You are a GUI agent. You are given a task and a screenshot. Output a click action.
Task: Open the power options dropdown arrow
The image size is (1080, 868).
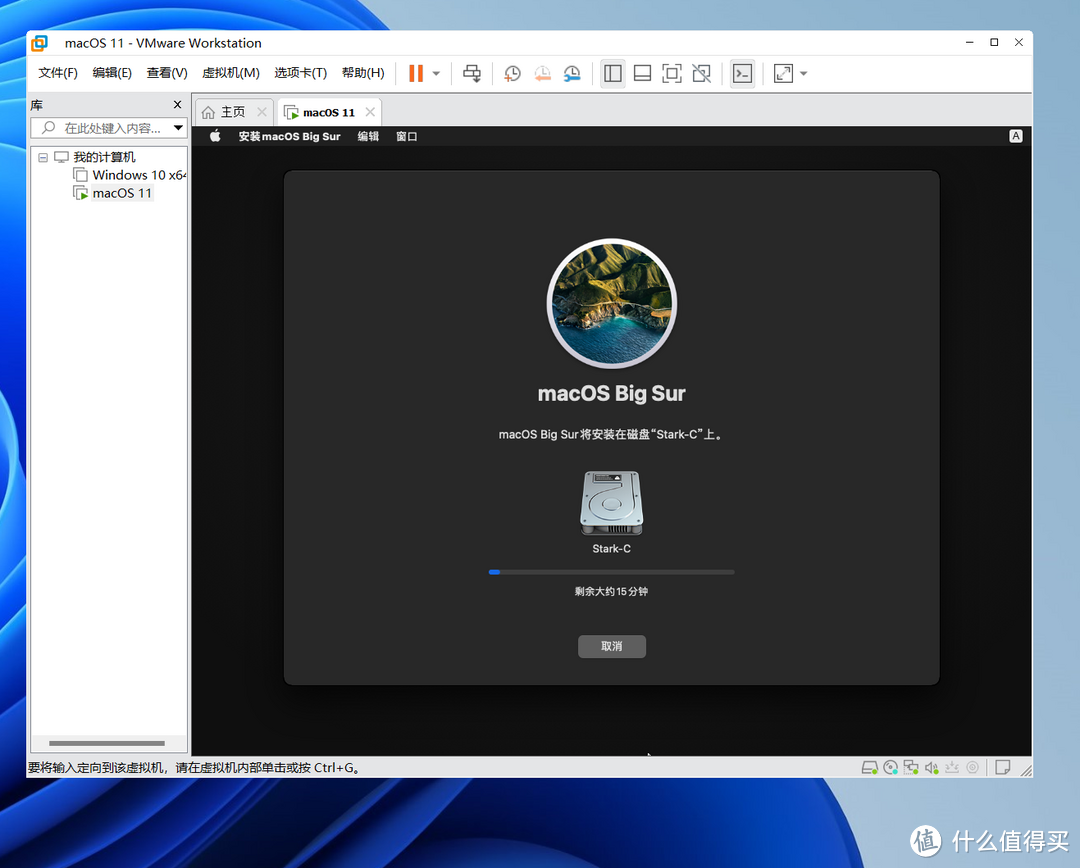pyautogui.click(x=436, y=74)
